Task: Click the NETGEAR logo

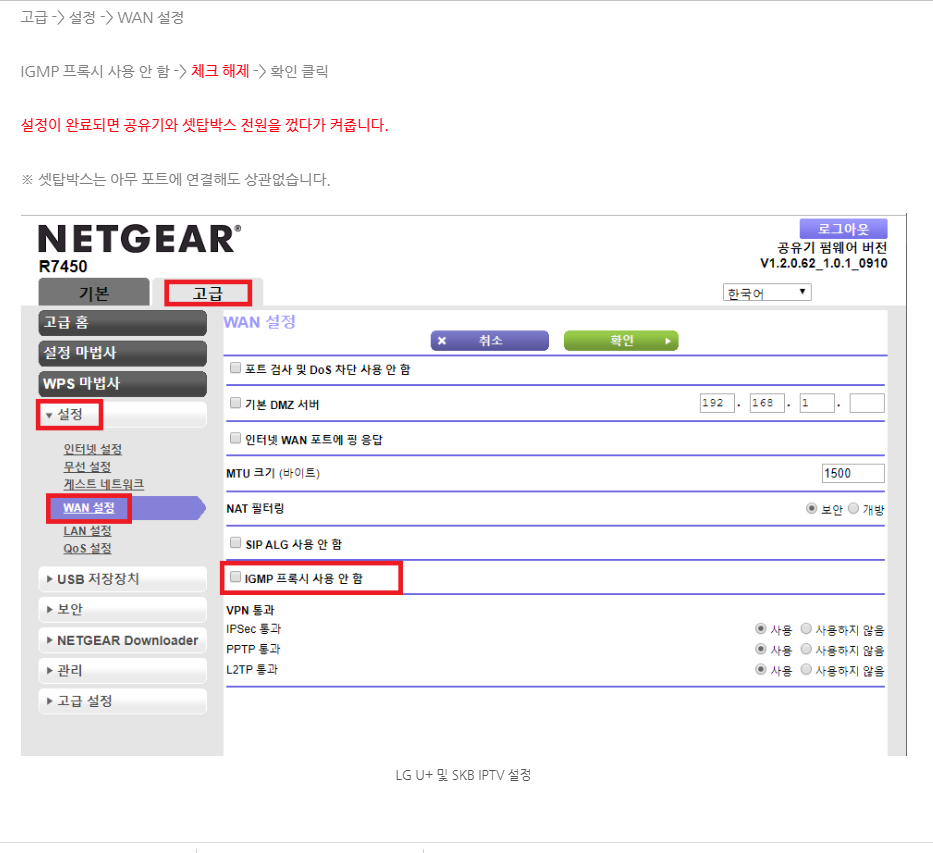Action: [140, 239]
